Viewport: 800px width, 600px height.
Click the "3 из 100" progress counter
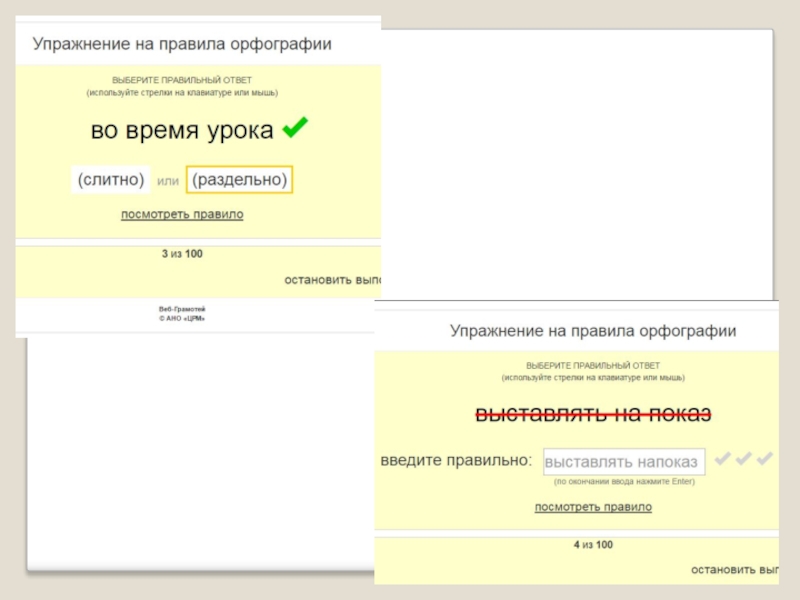pyautogui.click(x=182, y=254)
